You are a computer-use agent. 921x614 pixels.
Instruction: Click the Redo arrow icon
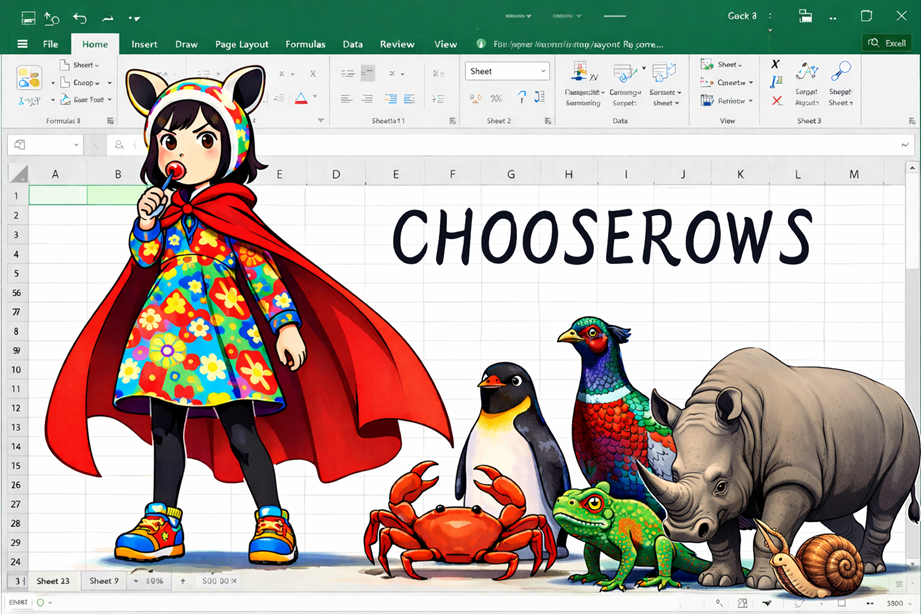pos(107,17)
